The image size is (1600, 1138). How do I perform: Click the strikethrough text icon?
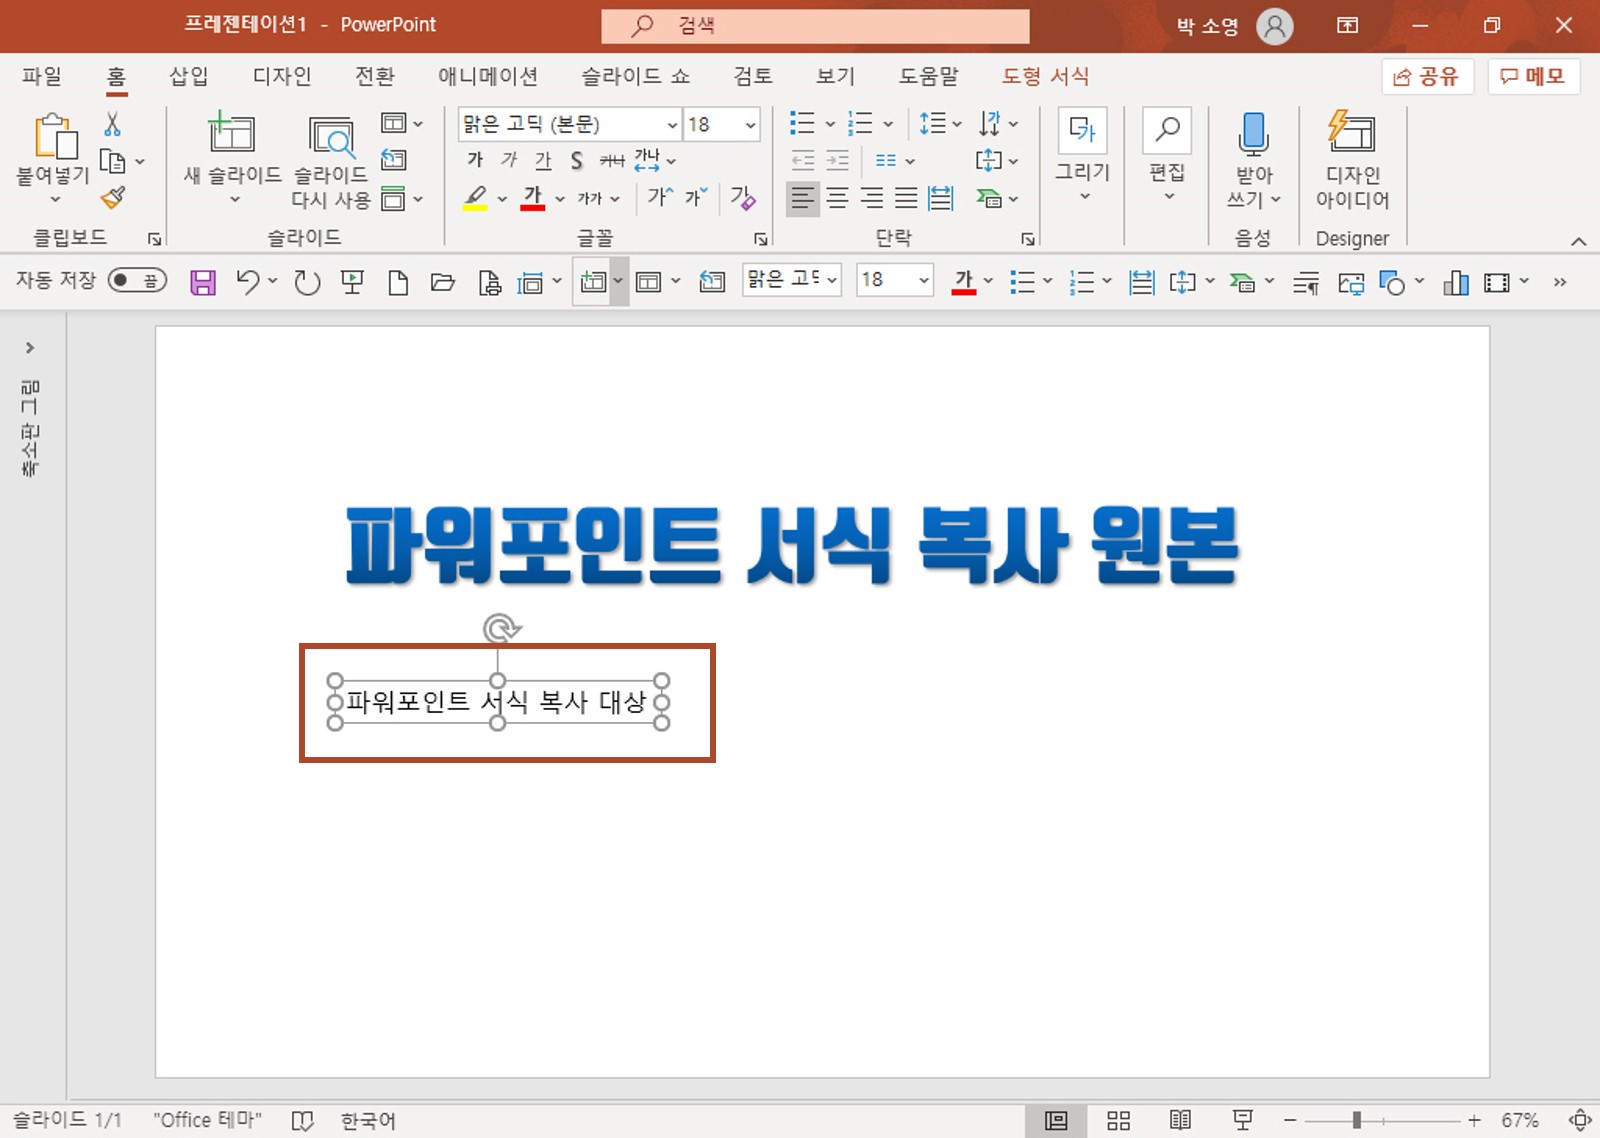coord(611,161)
